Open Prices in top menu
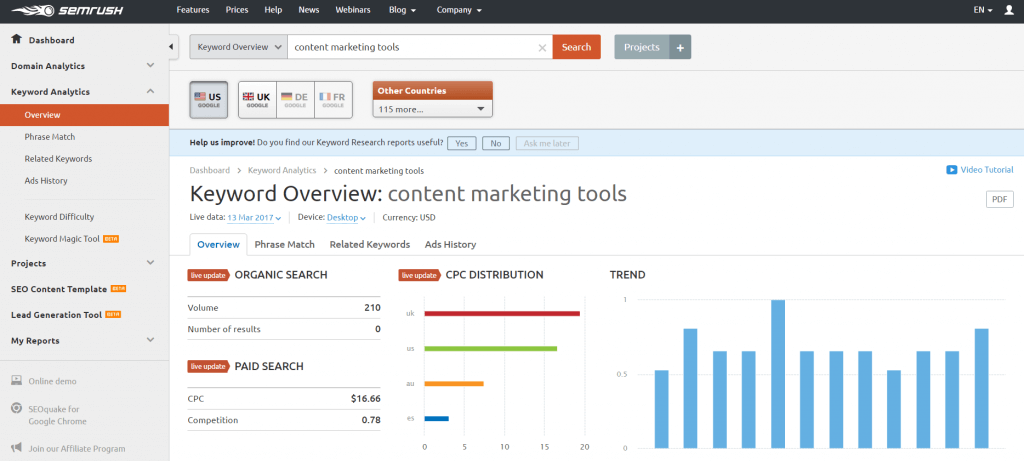1024x461 pixels. pyautogui.click(x=236, y=10)
